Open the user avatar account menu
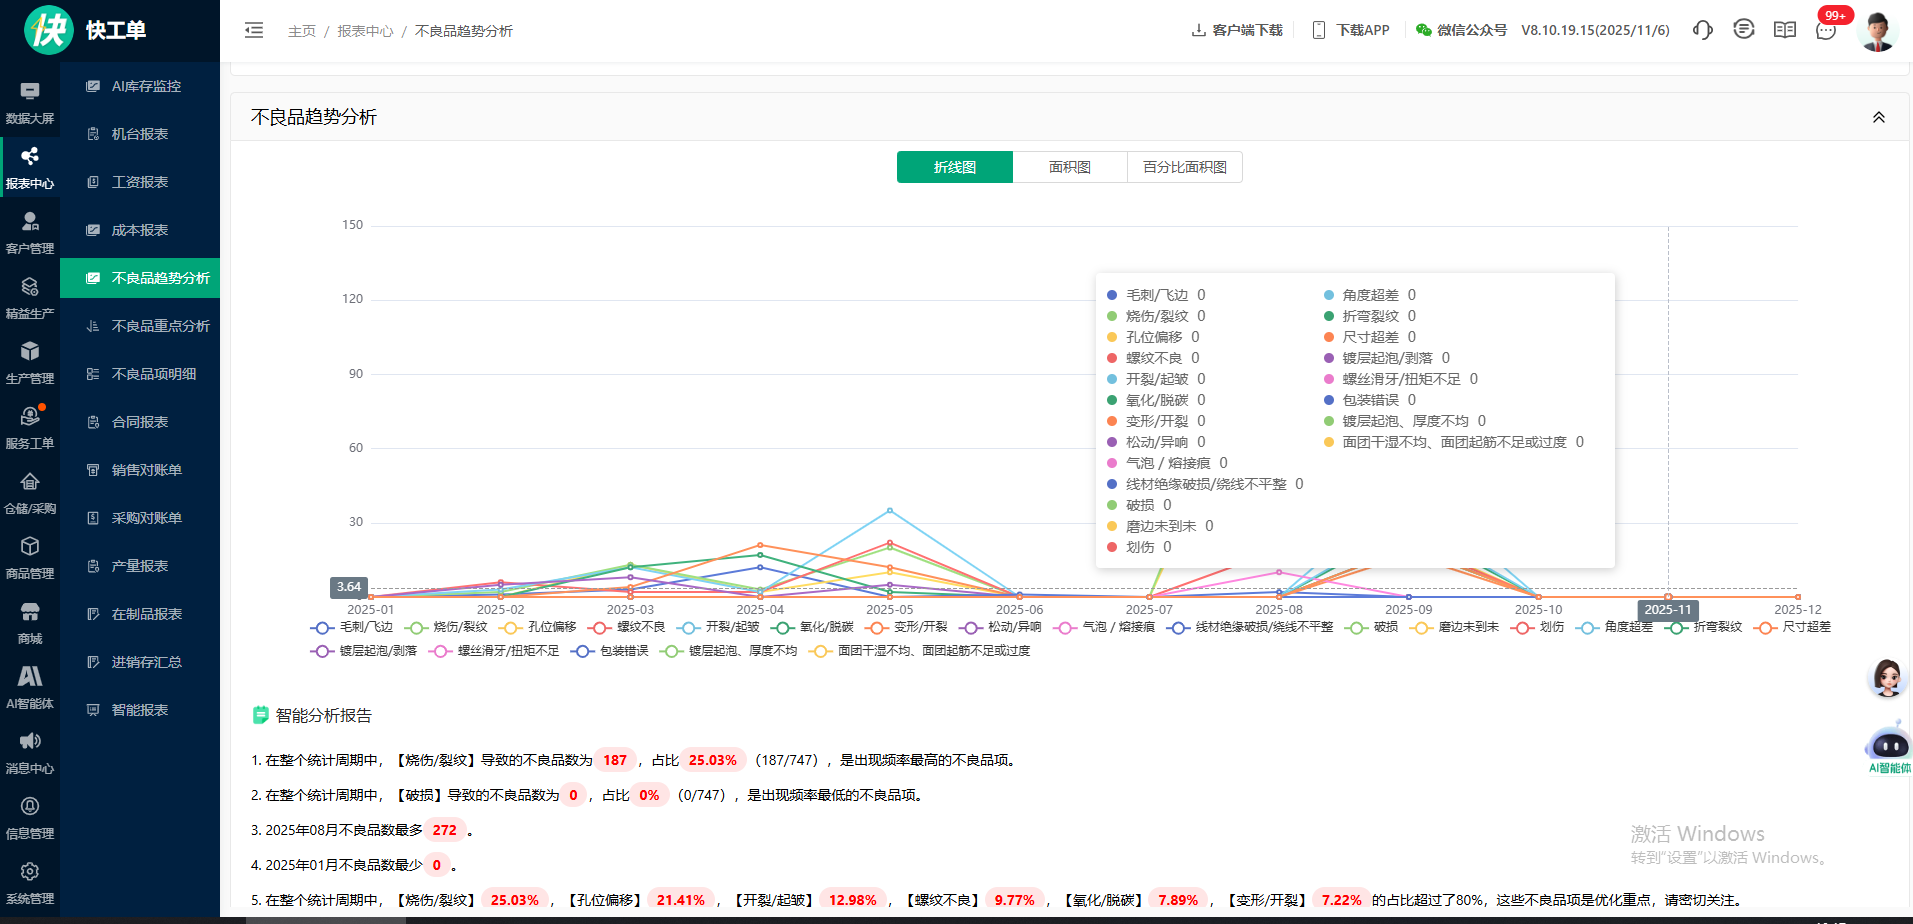Image resolution: width=1913 pixels, height=924 pixels. (1877, 31)
